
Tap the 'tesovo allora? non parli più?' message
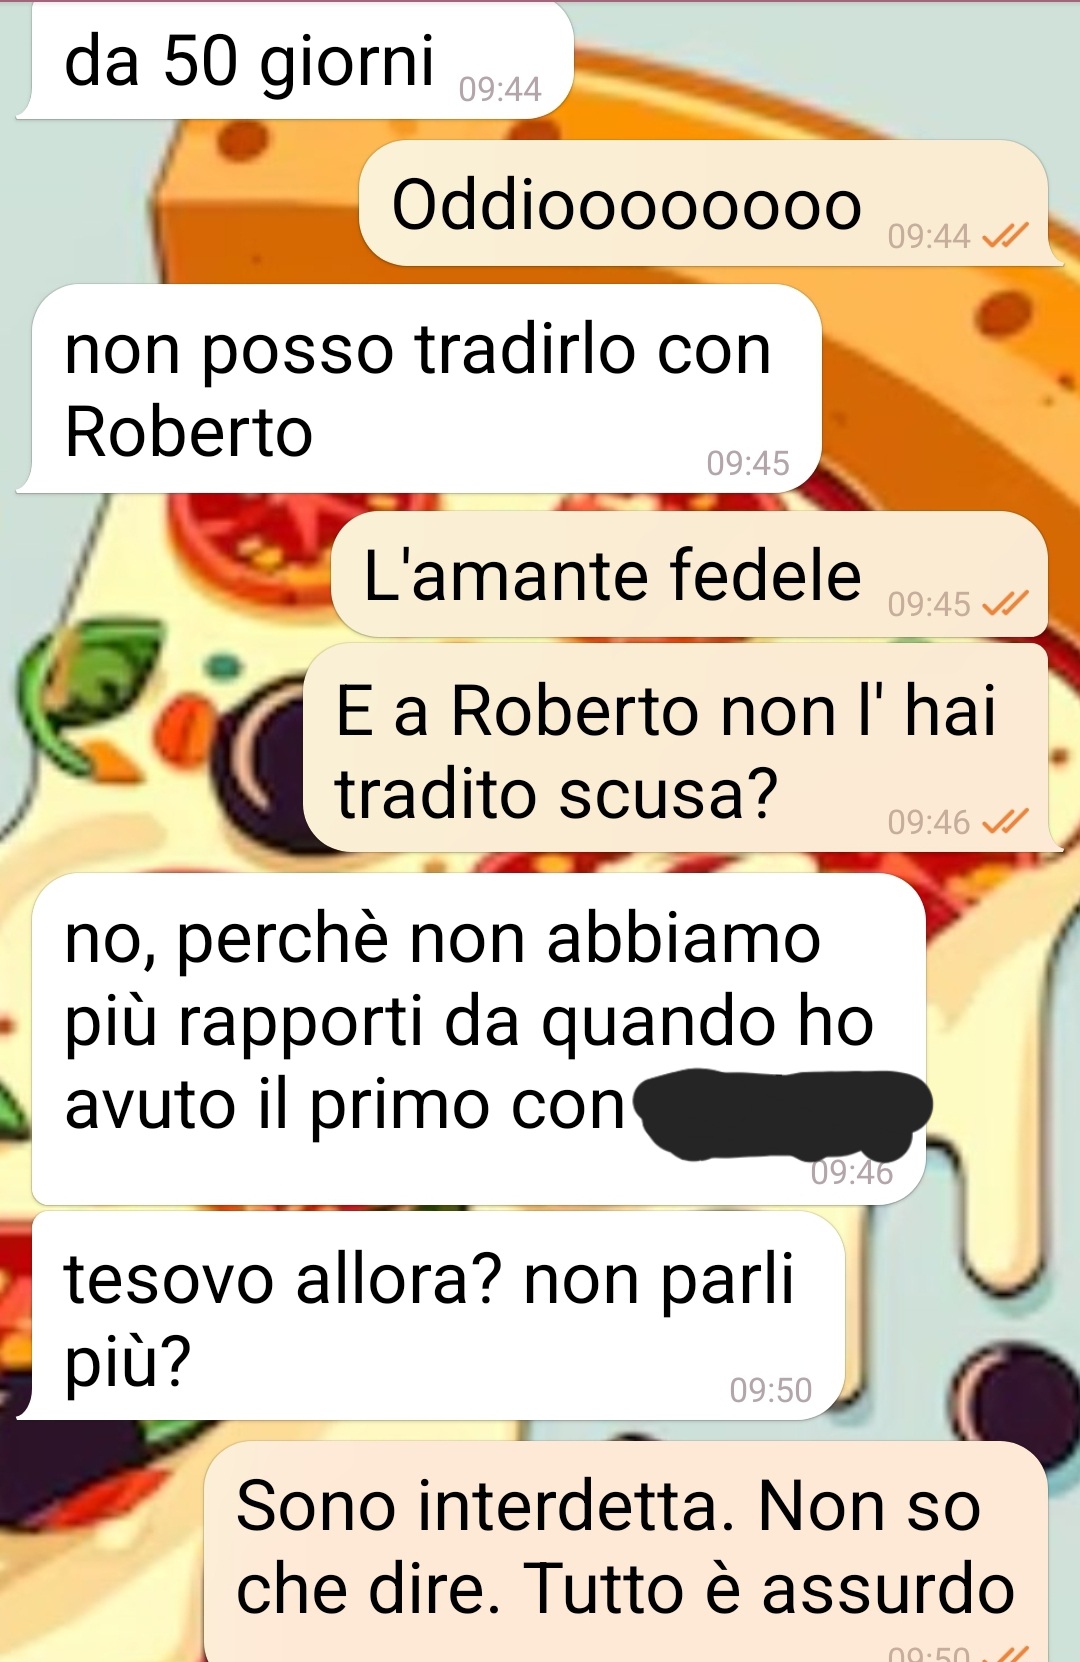click(432, 1316)
